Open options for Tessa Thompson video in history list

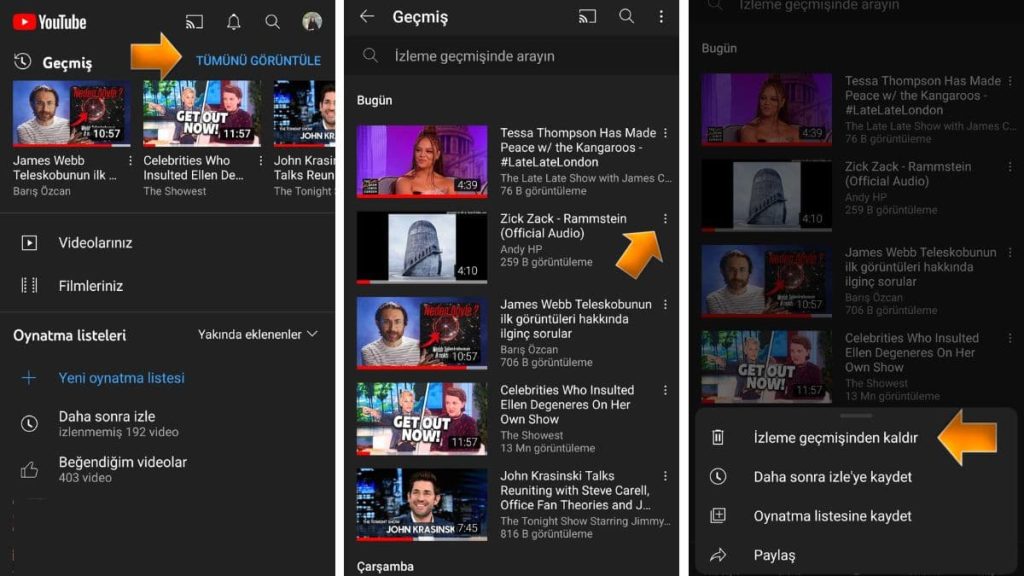point(665,133)
